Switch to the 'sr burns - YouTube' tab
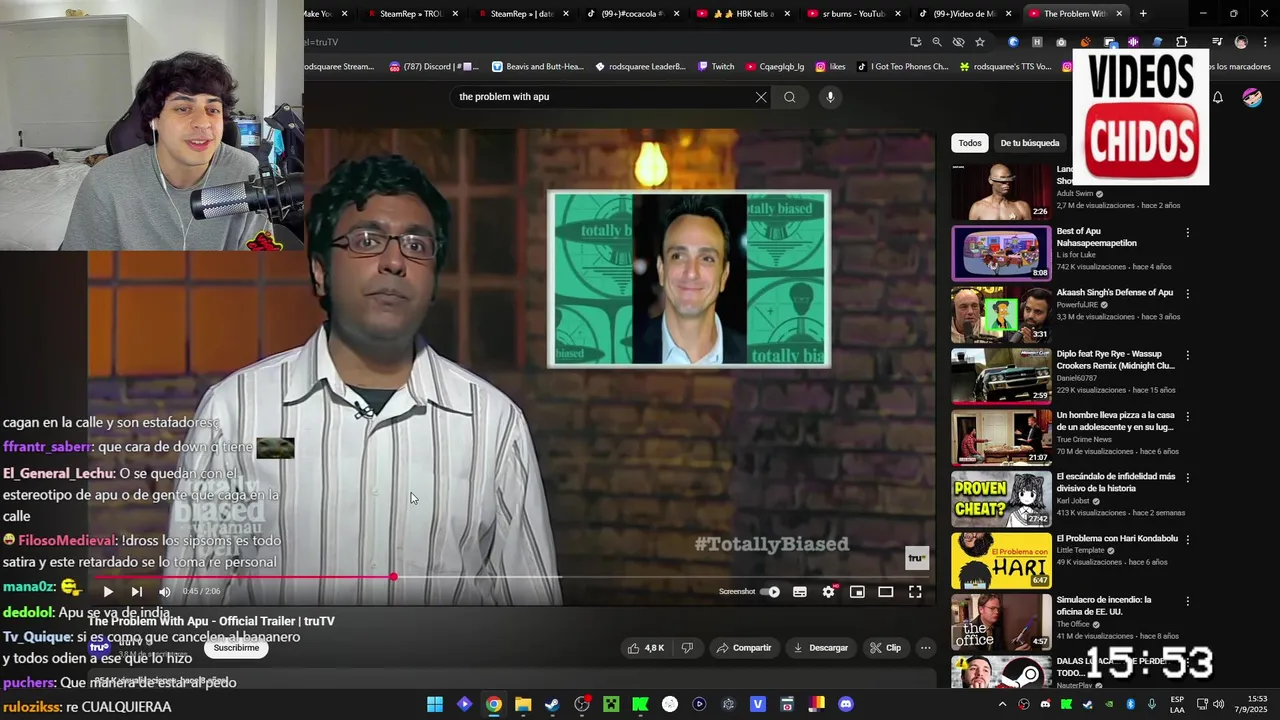The width and height of the screenshot is (1280, 720). tap(855, 14)
